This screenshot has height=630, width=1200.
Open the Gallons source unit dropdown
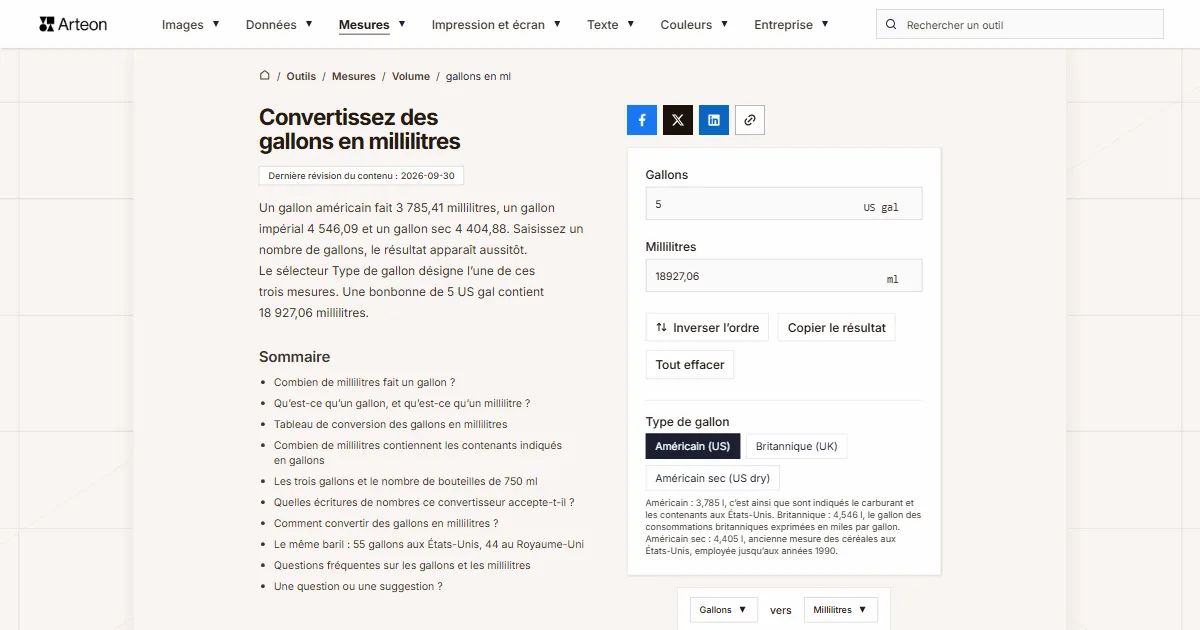723,610
